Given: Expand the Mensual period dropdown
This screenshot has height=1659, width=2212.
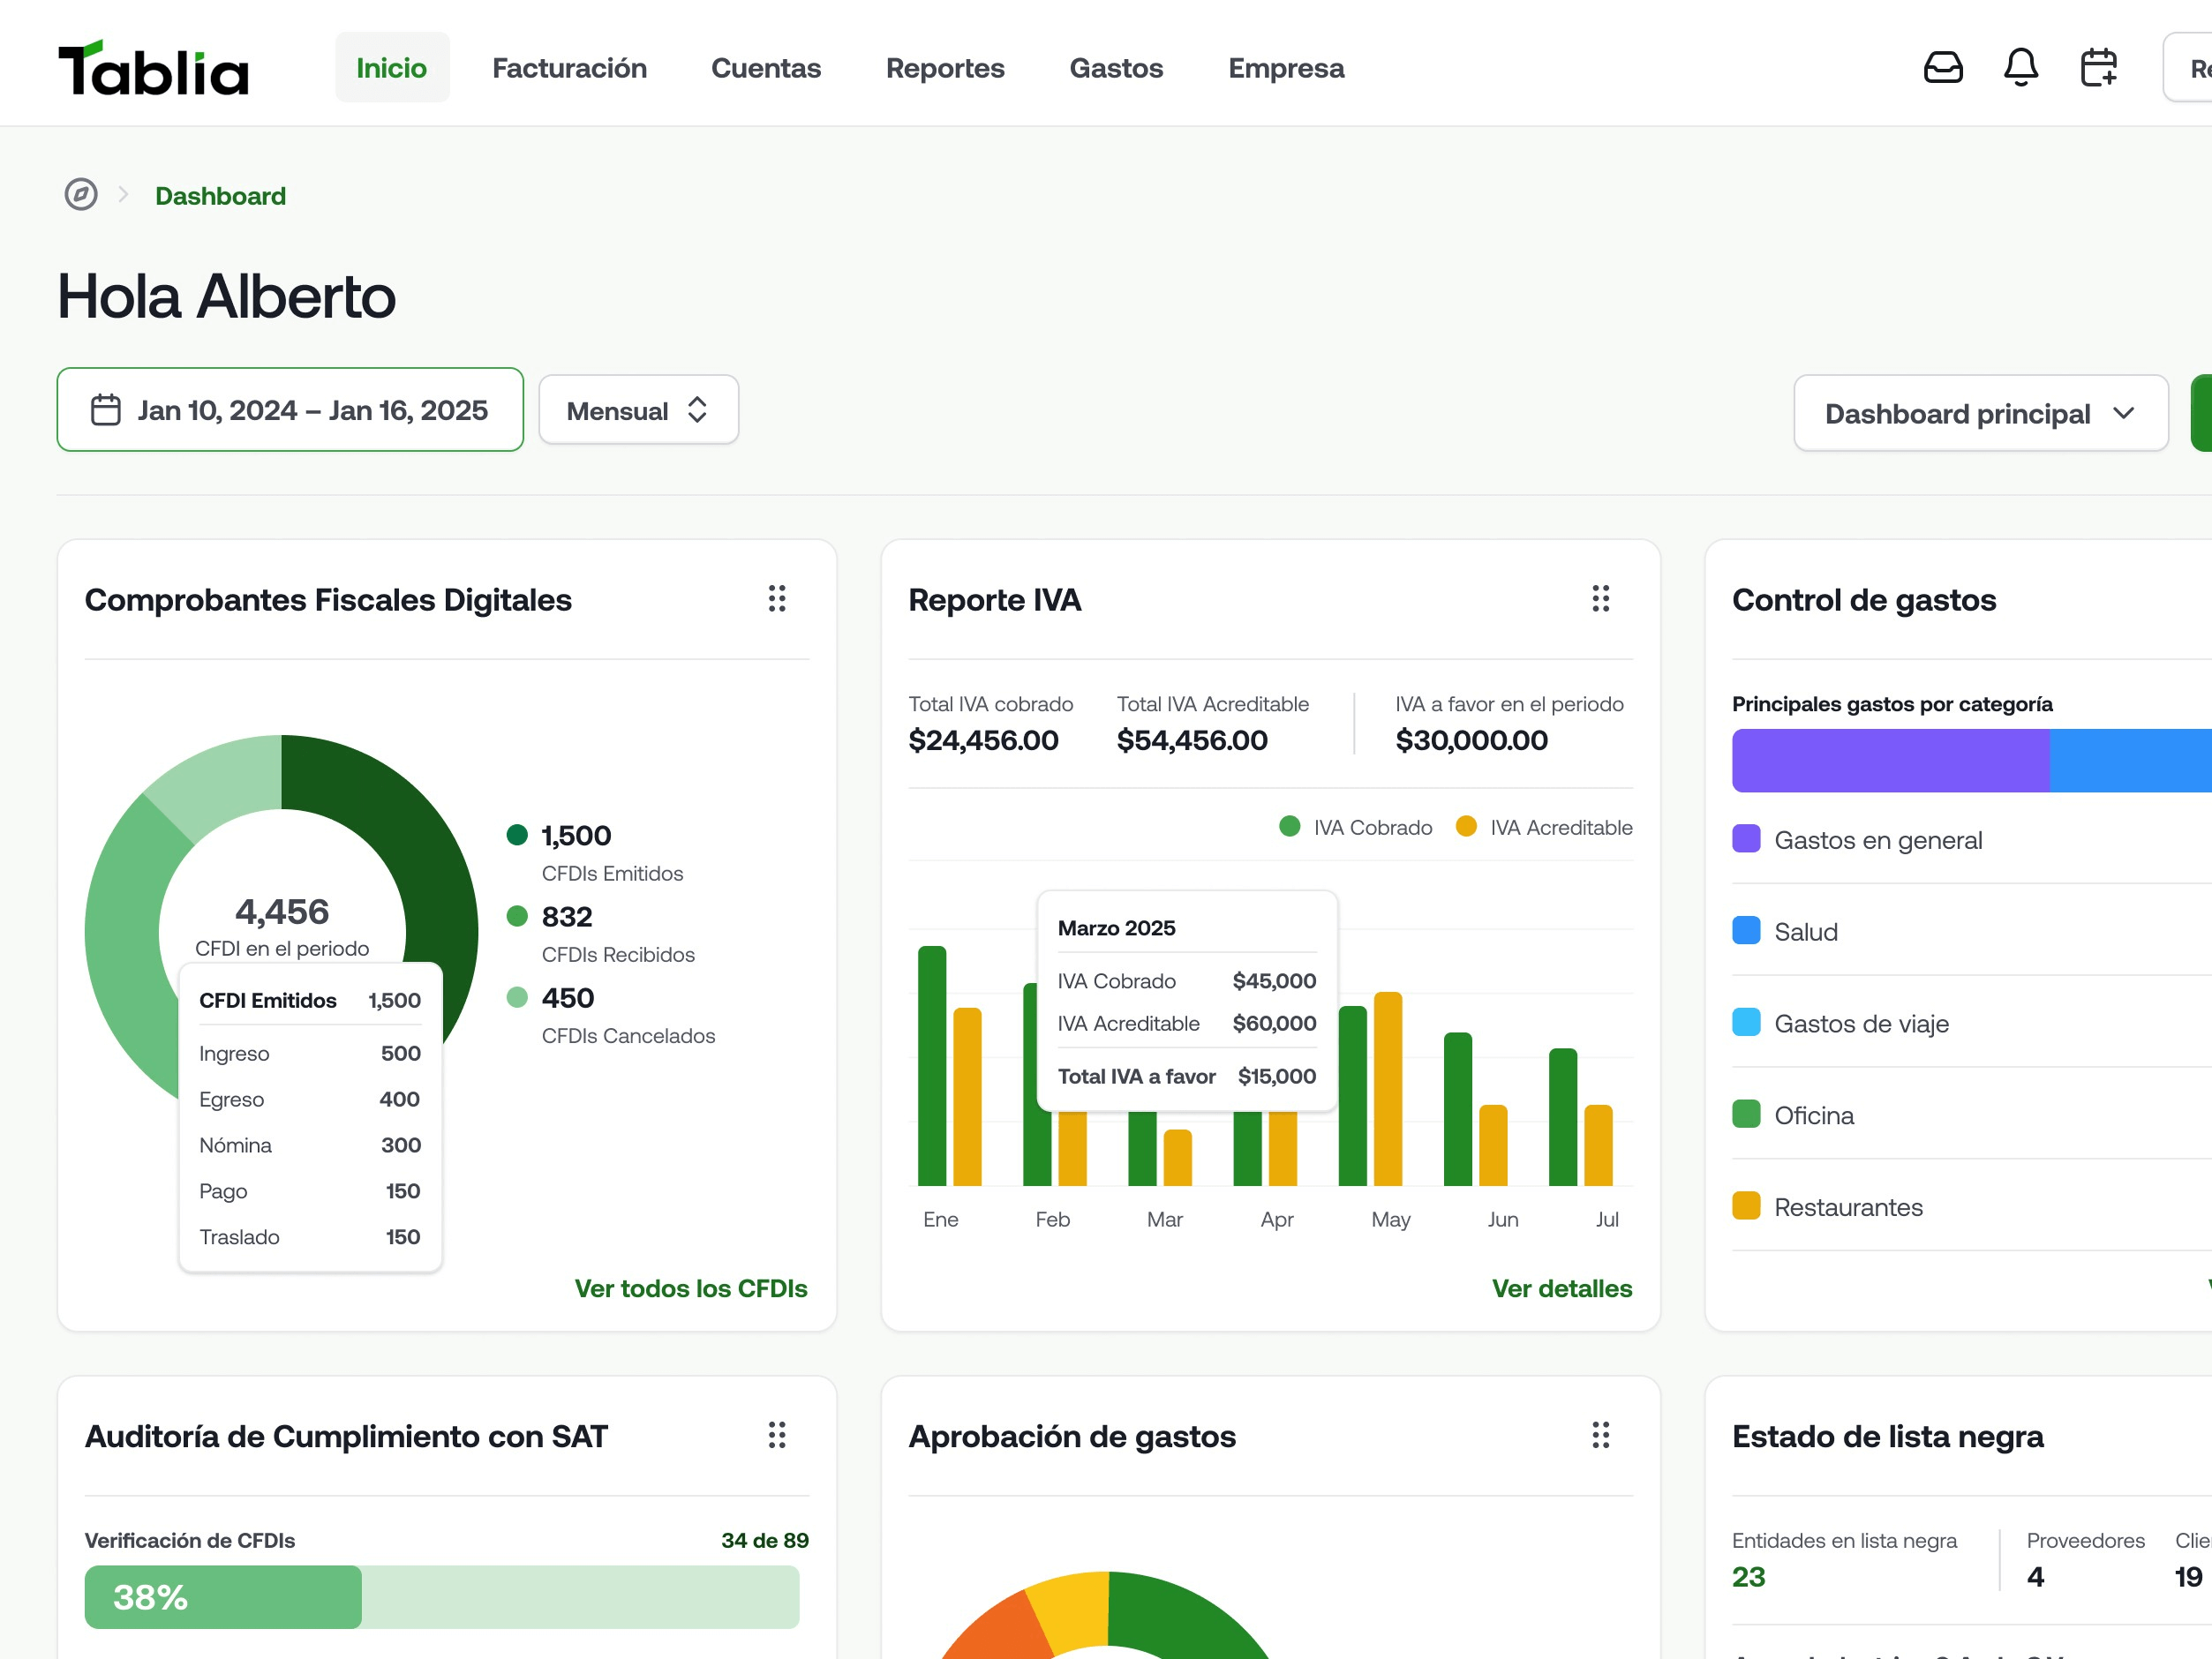Looking at the screenshot, I should (638, 410).
